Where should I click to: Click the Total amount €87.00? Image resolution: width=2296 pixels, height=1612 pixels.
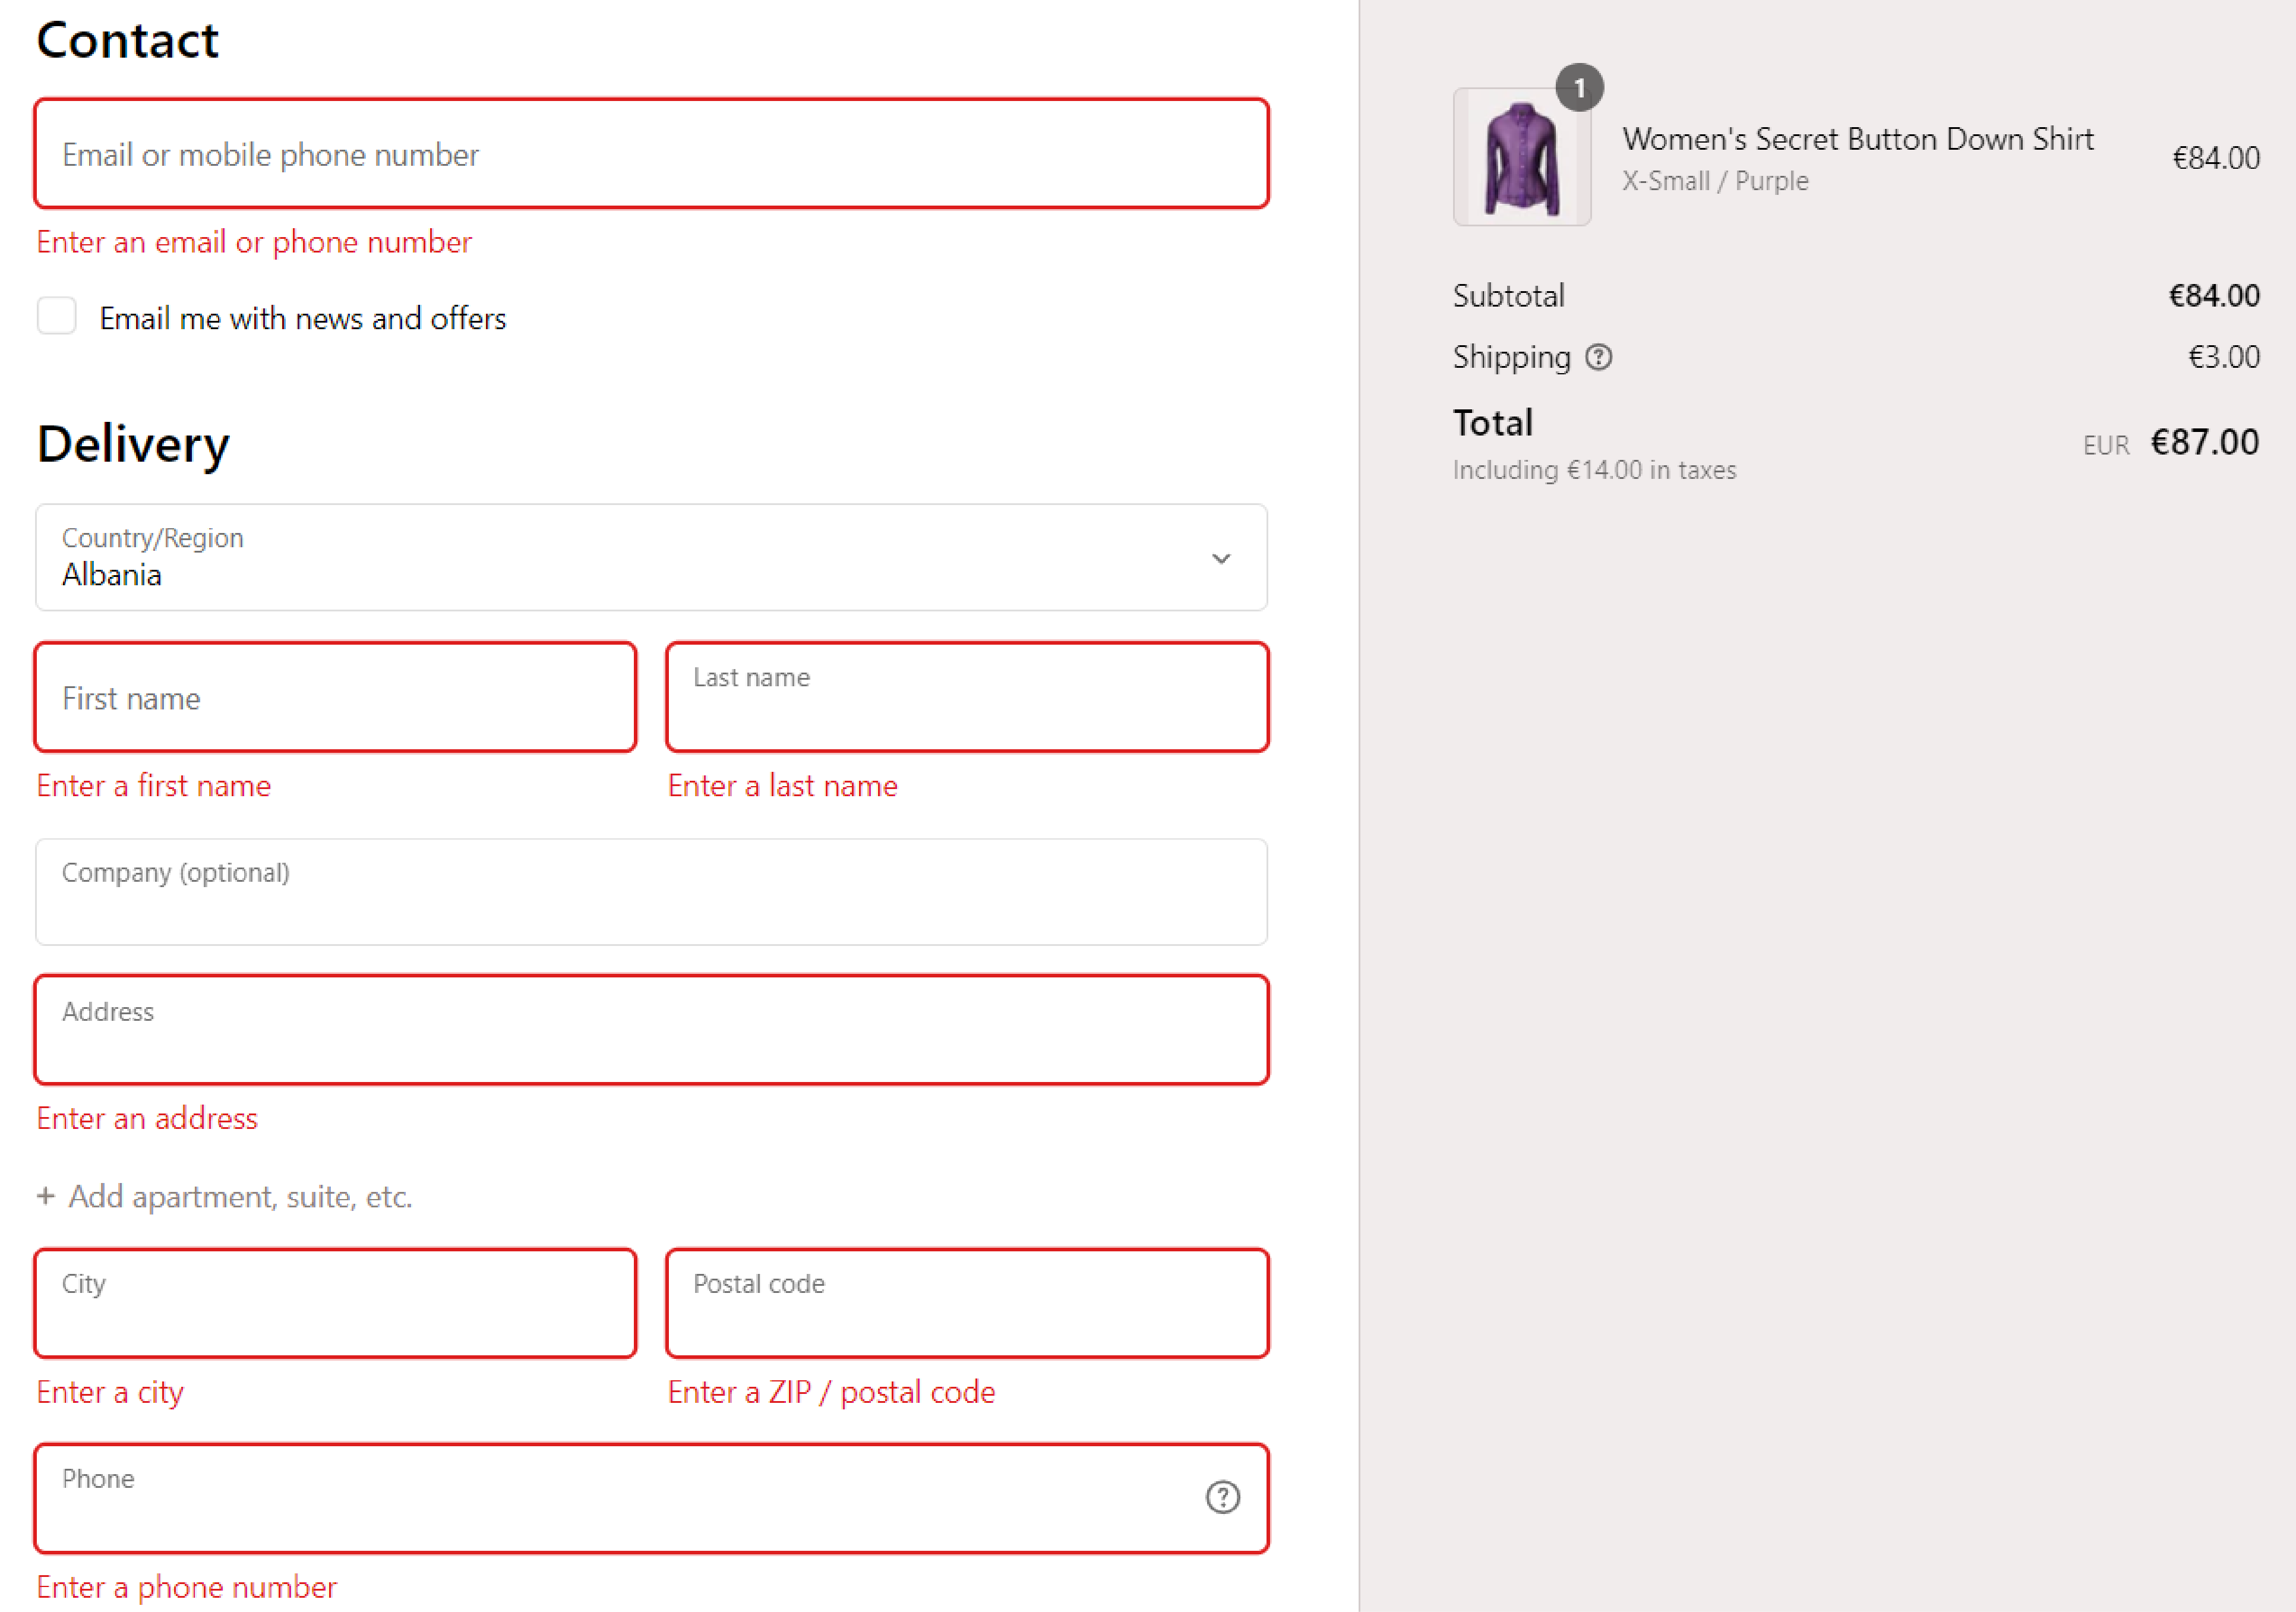(2204, 442)
